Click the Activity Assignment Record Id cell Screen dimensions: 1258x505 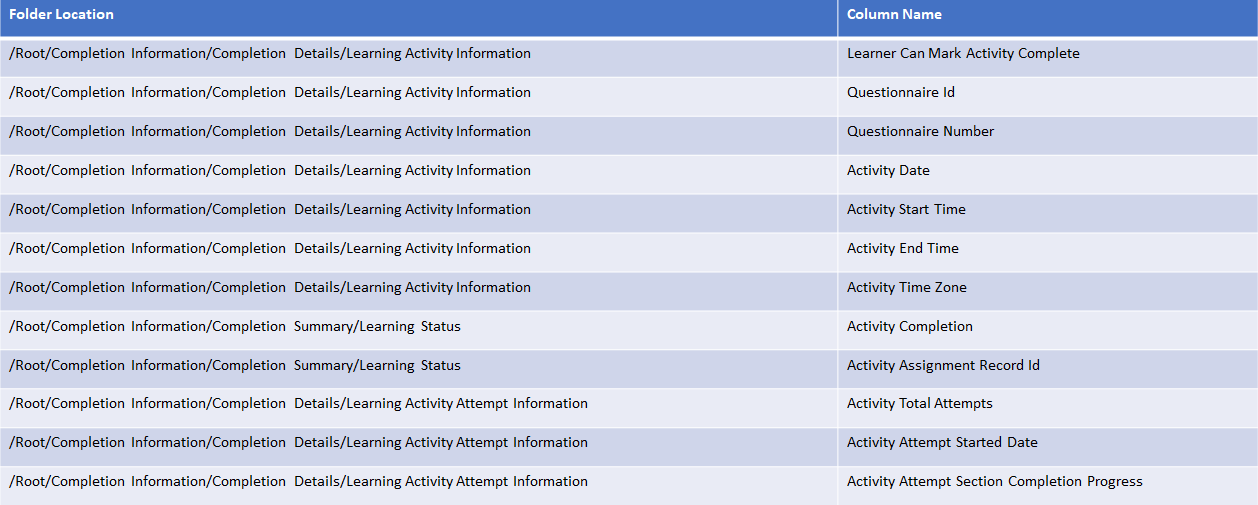pyautogui.click(x=943, y=366)
